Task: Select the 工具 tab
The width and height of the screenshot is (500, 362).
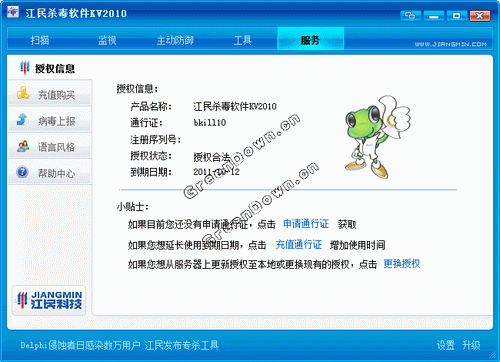Action: click(242, 40)
